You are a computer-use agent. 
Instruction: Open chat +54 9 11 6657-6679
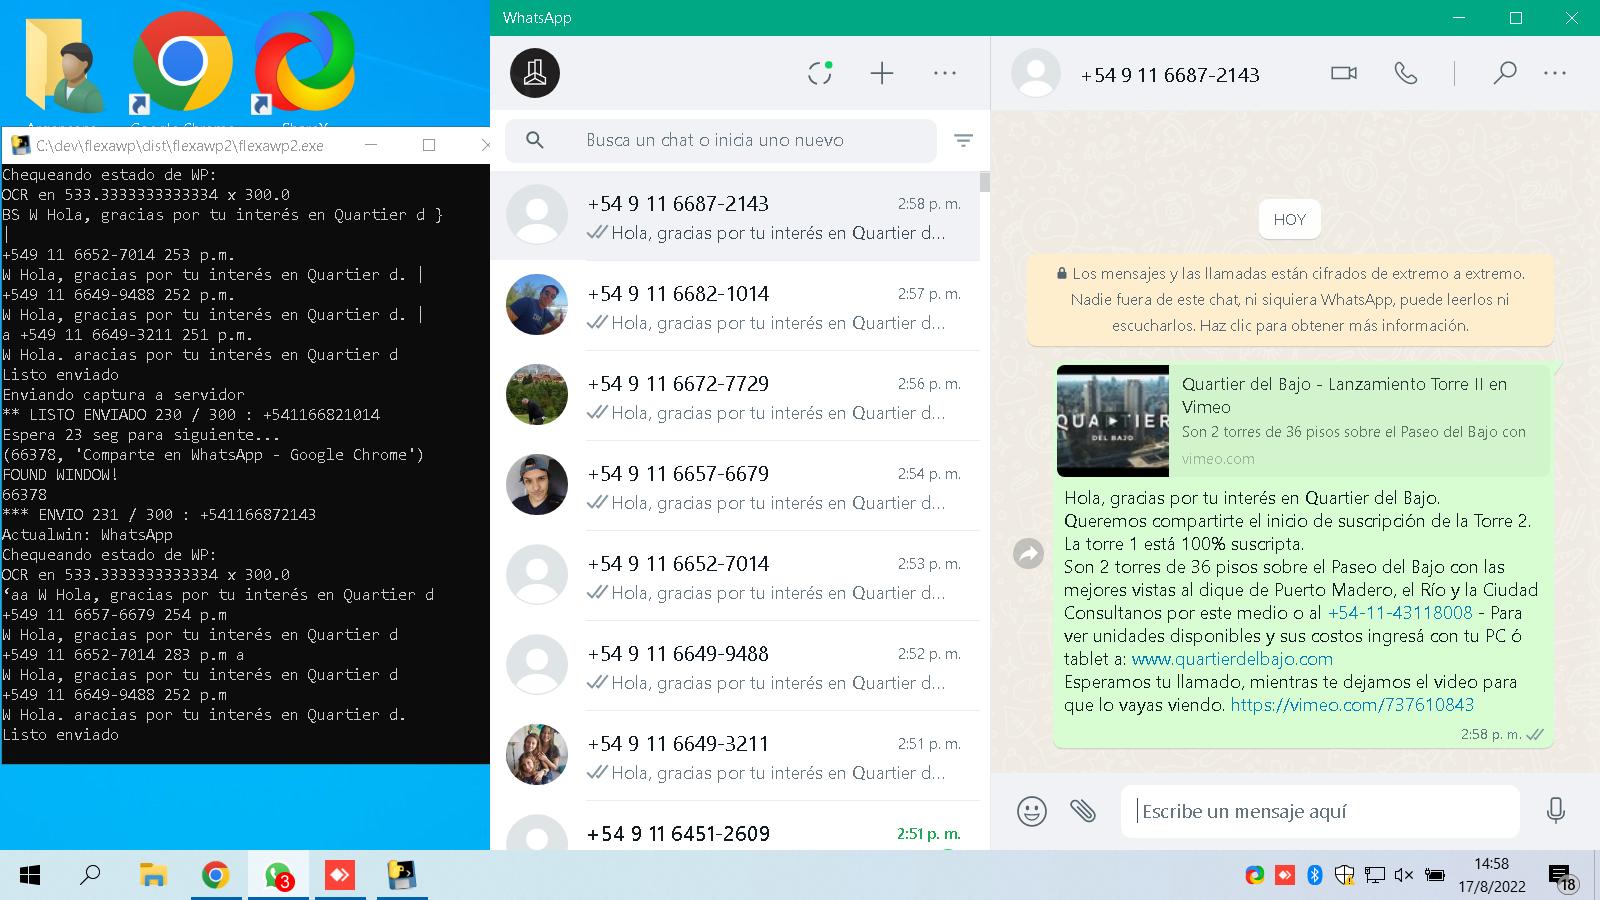[735, 486]
